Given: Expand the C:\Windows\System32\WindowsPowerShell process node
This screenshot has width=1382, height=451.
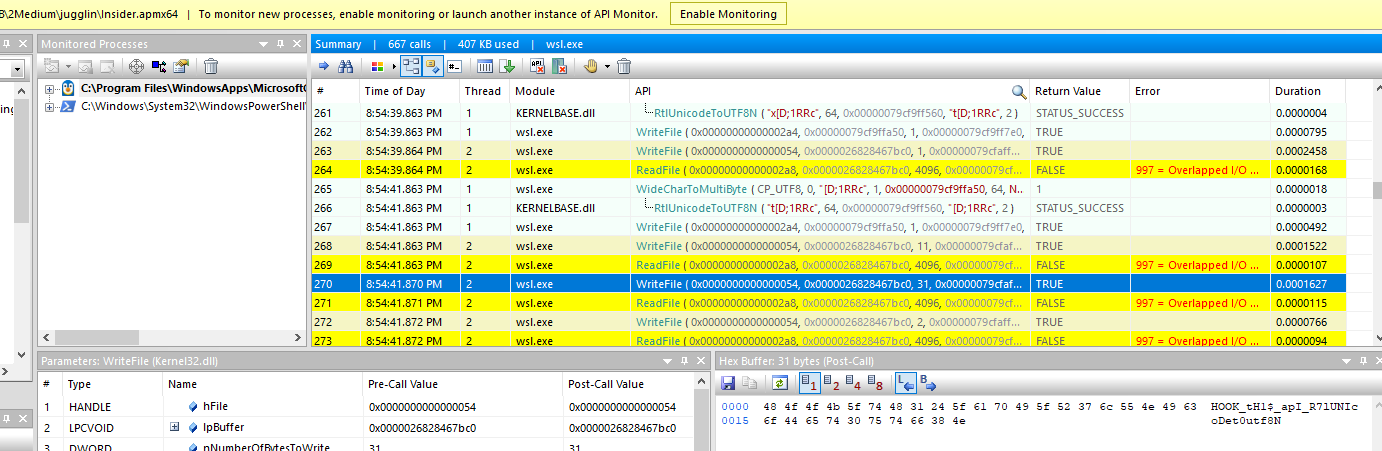Looking at the screenshot, I should tap(49, 106).
